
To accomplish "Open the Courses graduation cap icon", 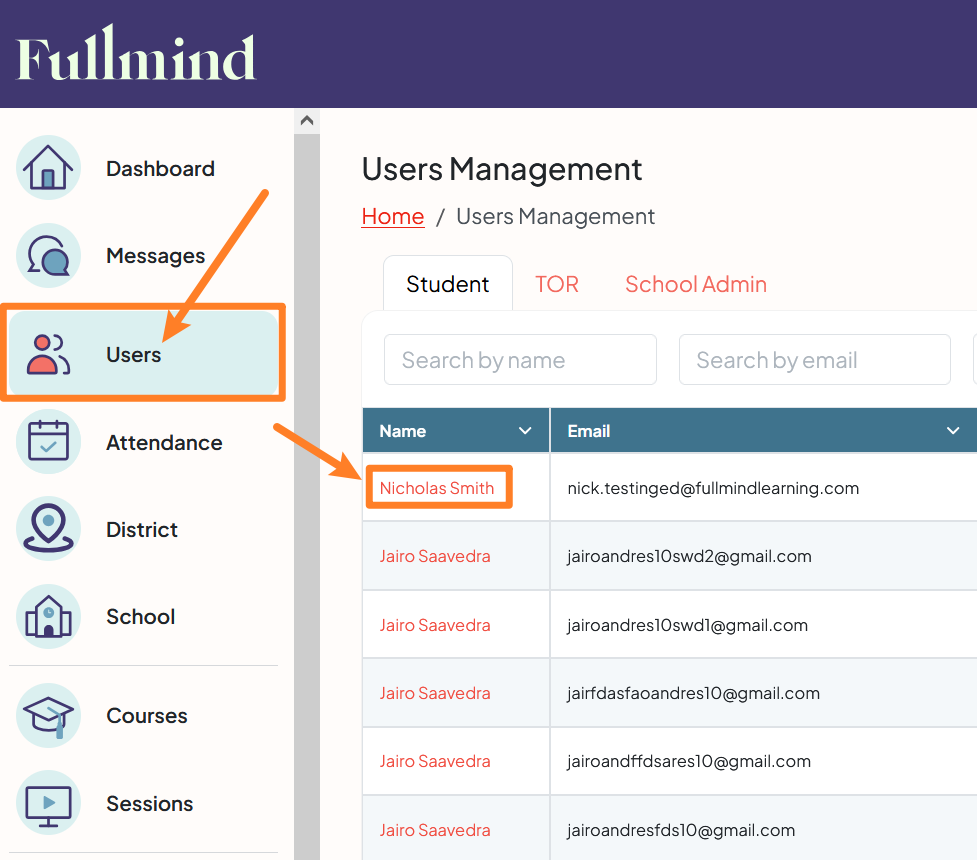I will 48,715.
